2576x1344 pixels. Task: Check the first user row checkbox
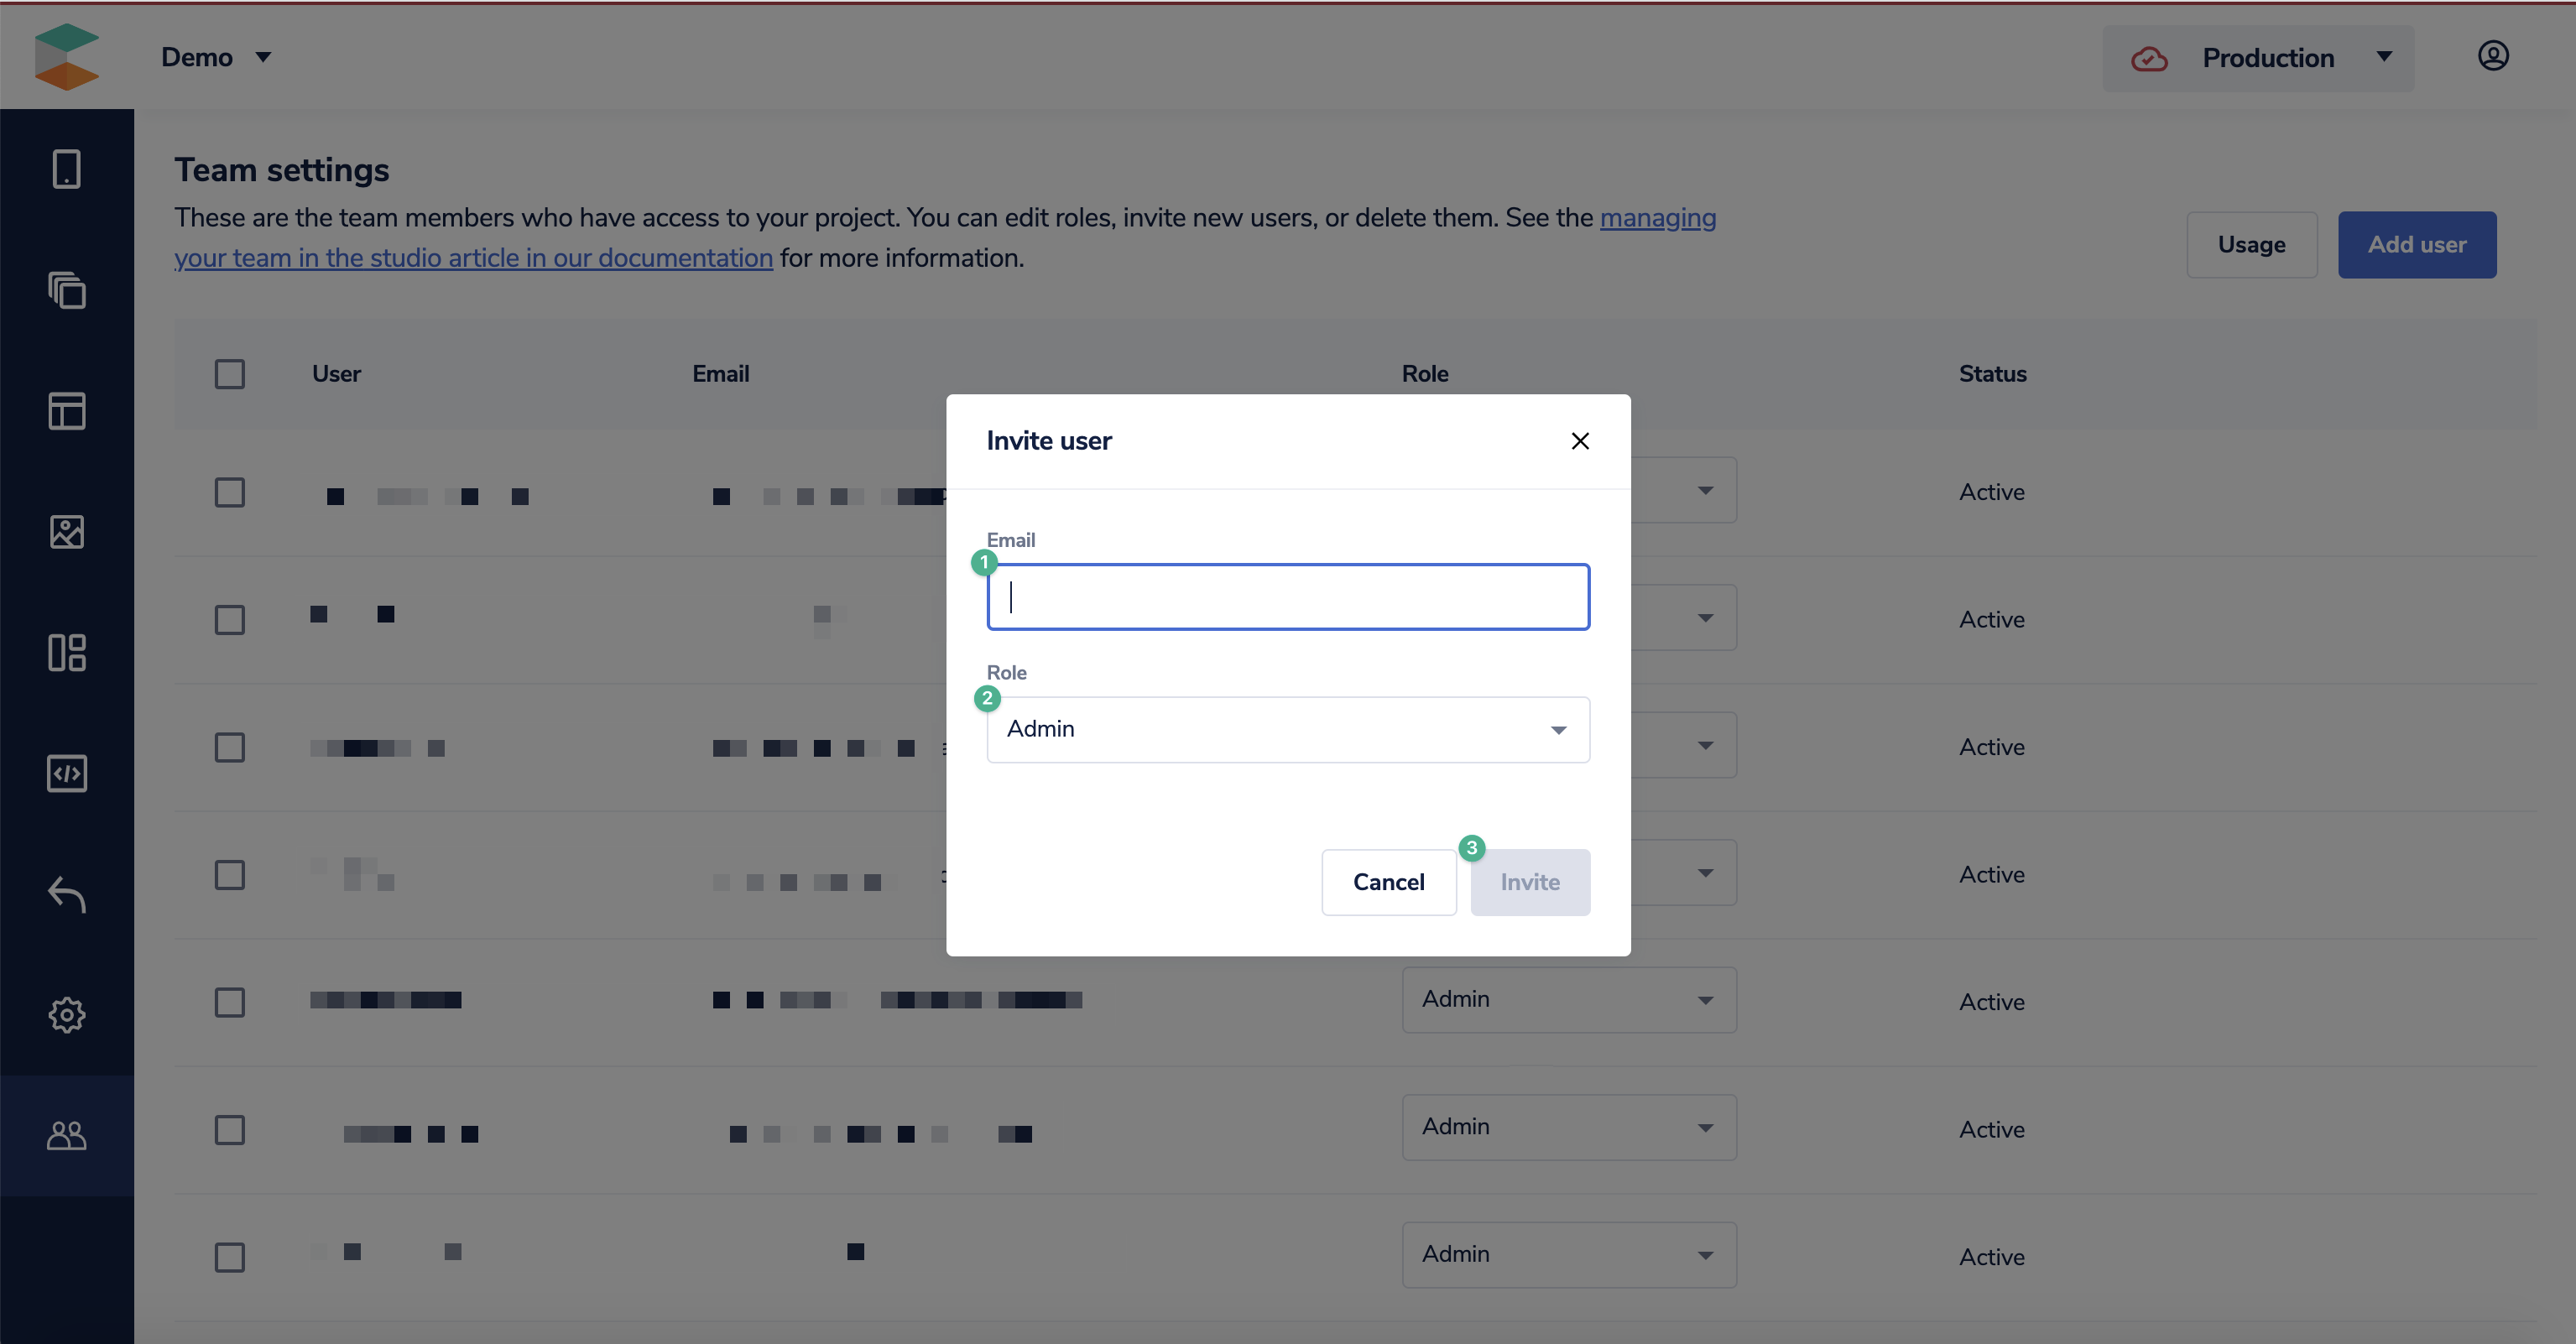[229, 492]
